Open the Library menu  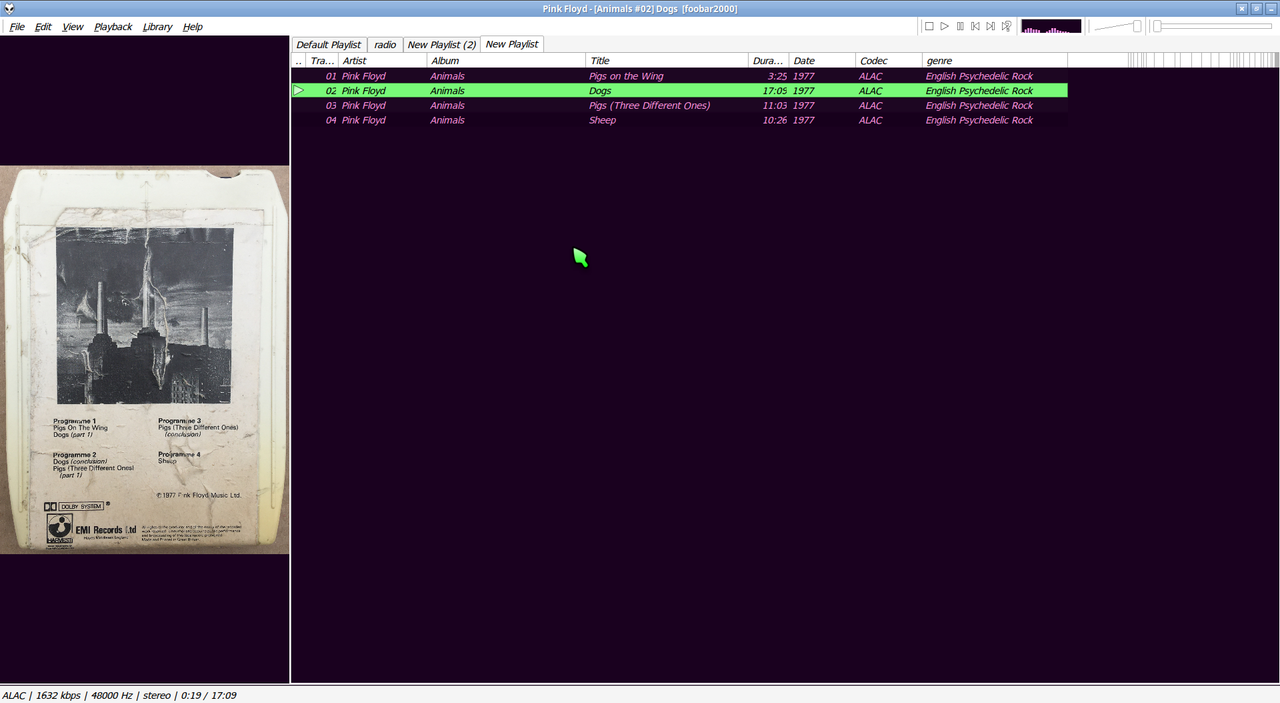pyautogui.click(x=157, y=27)
